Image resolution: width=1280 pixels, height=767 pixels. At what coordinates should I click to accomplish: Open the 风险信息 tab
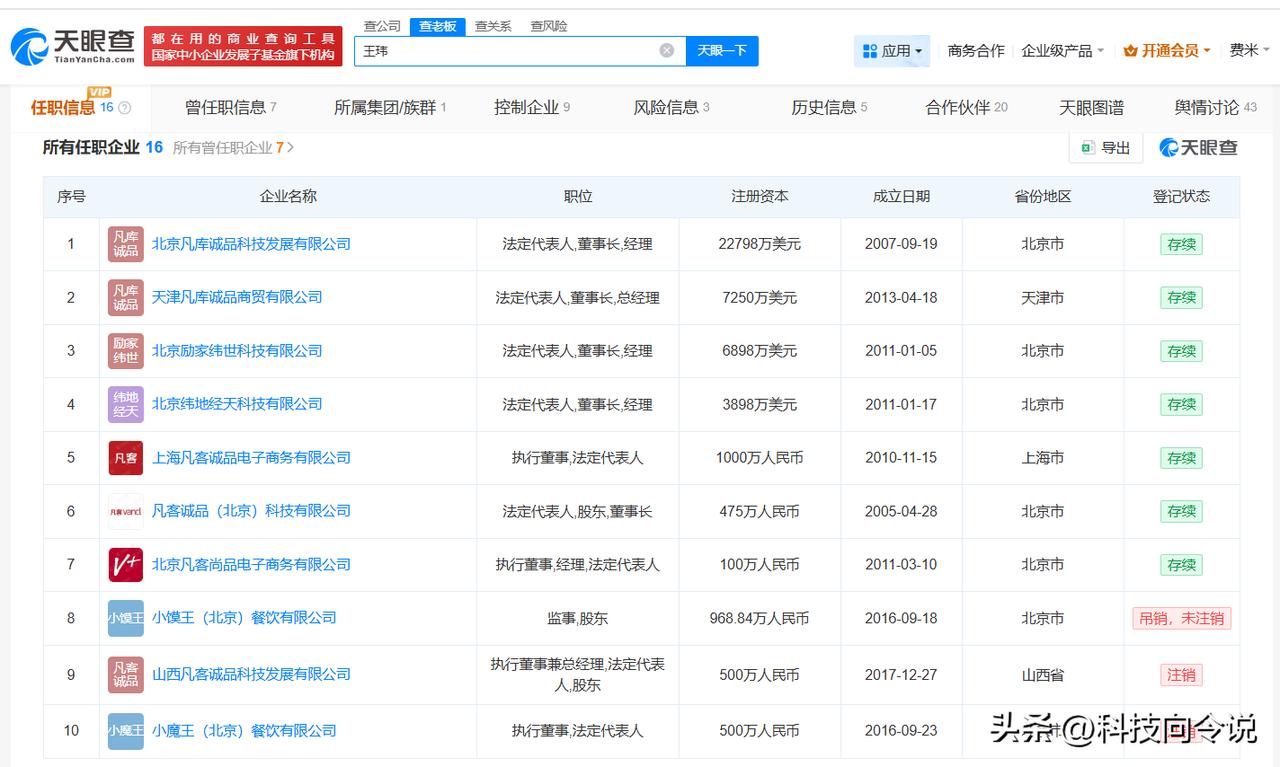tap(670, 108)
